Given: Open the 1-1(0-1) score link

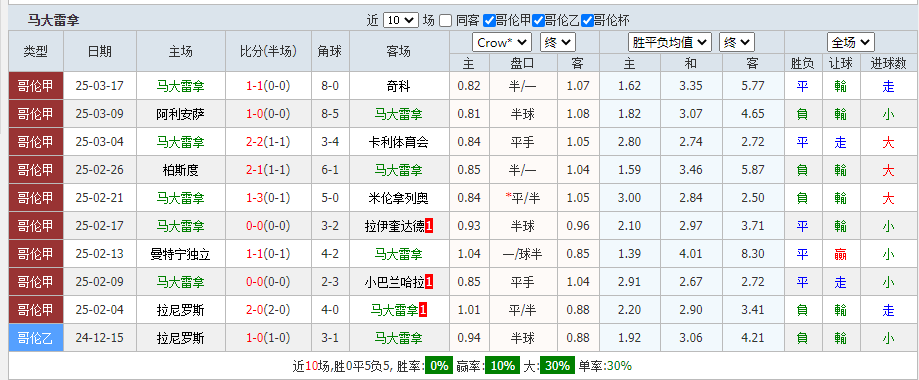Looking at the screenshot, I should pos(268,254).
